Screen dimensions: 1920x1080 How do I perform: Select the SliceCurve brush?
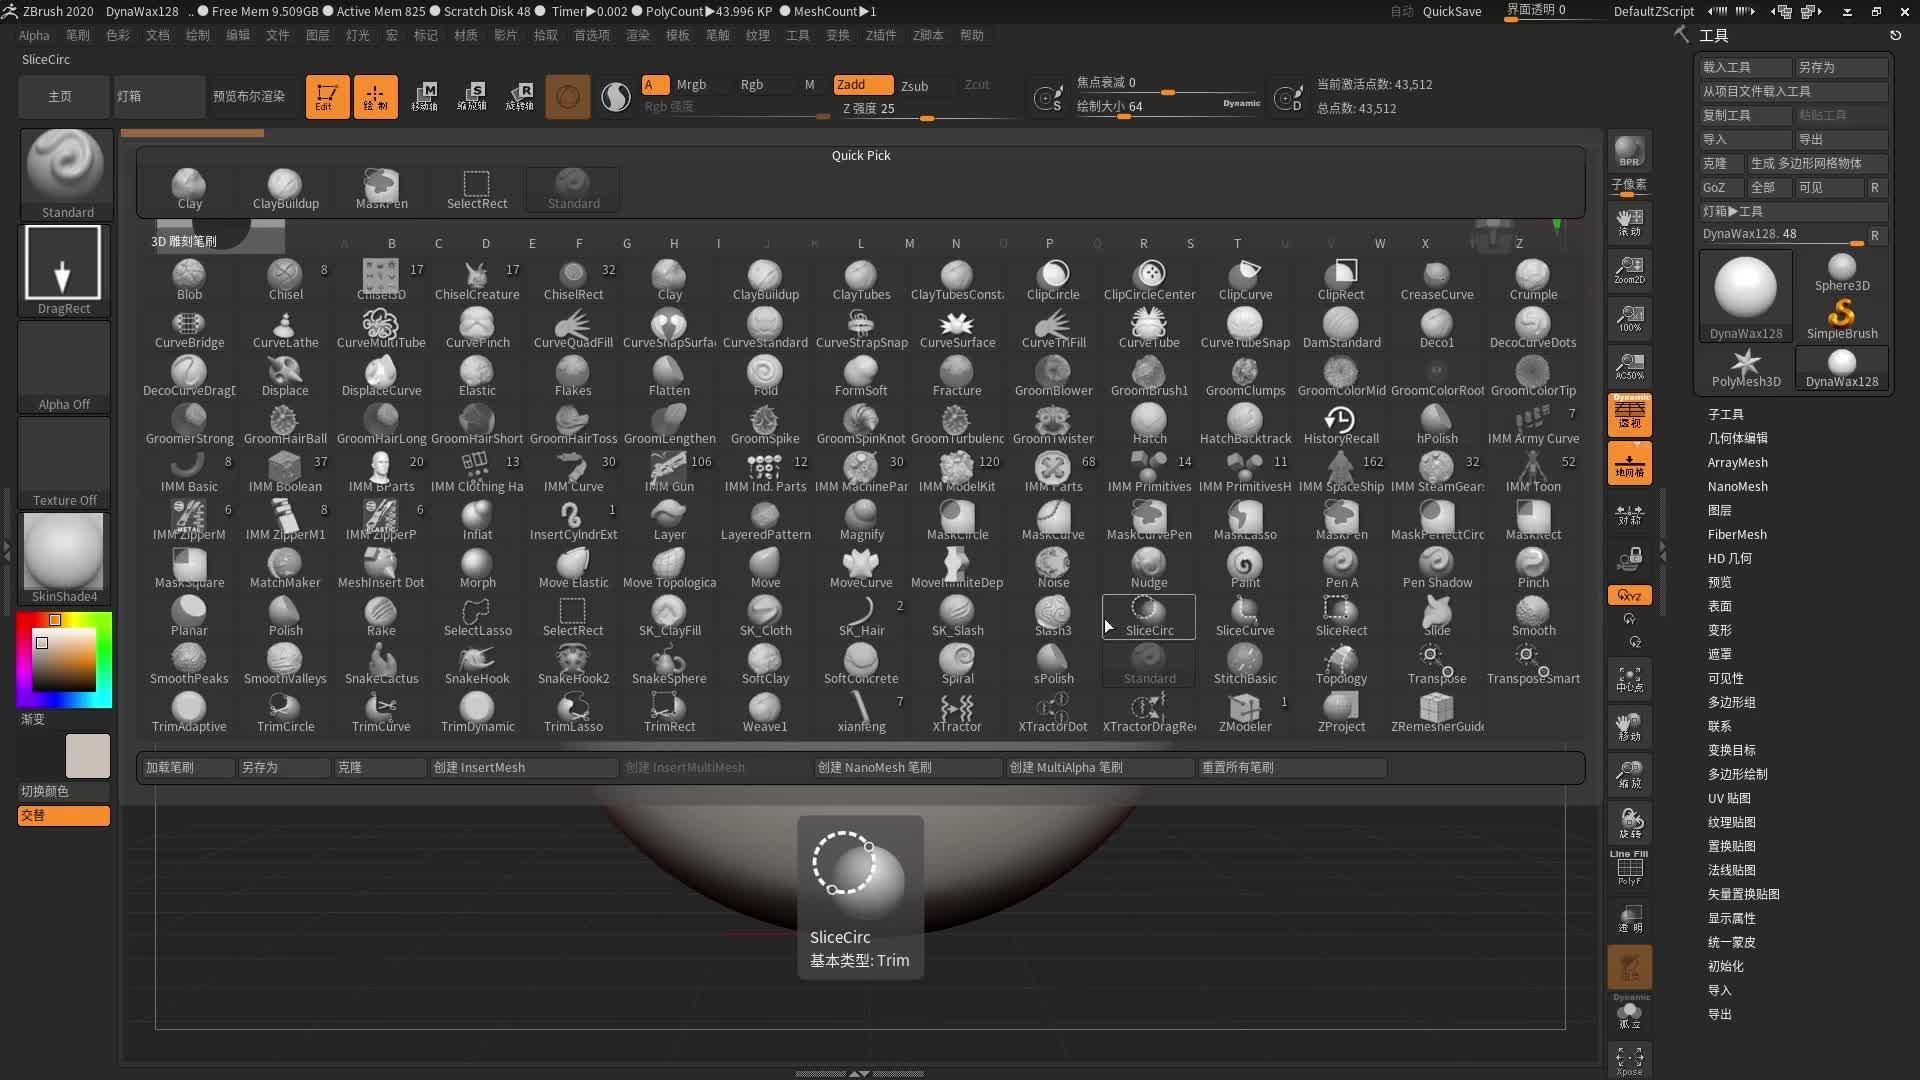pyautogui.click(x=1245, y=616)
